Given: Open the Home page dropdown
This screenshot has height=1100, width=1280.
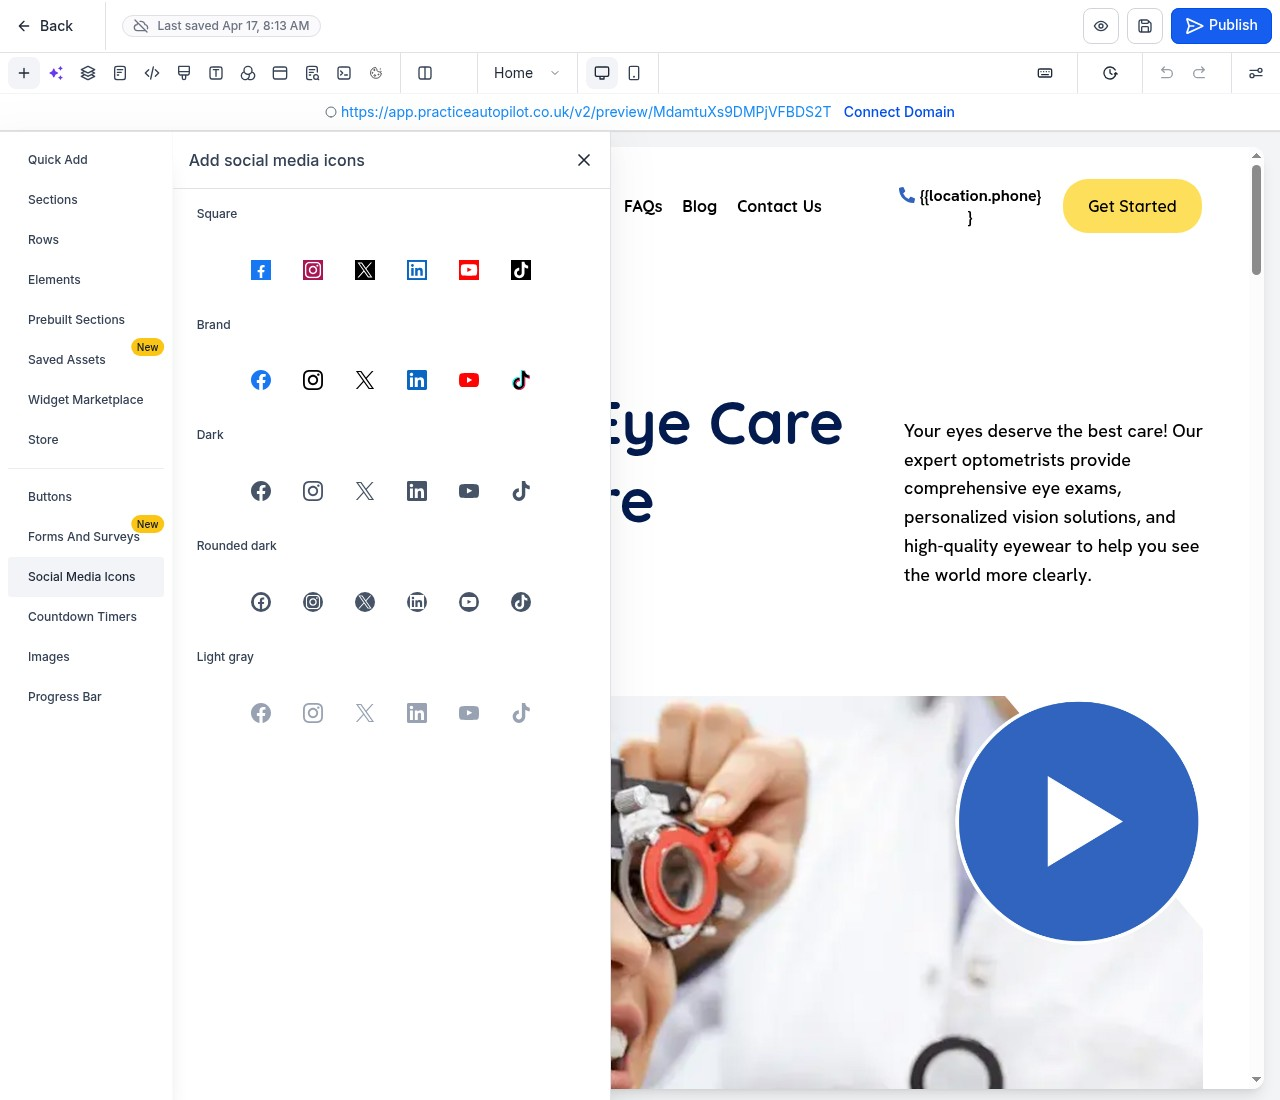Looking at the screenshot, I should [x=527, y=73].
